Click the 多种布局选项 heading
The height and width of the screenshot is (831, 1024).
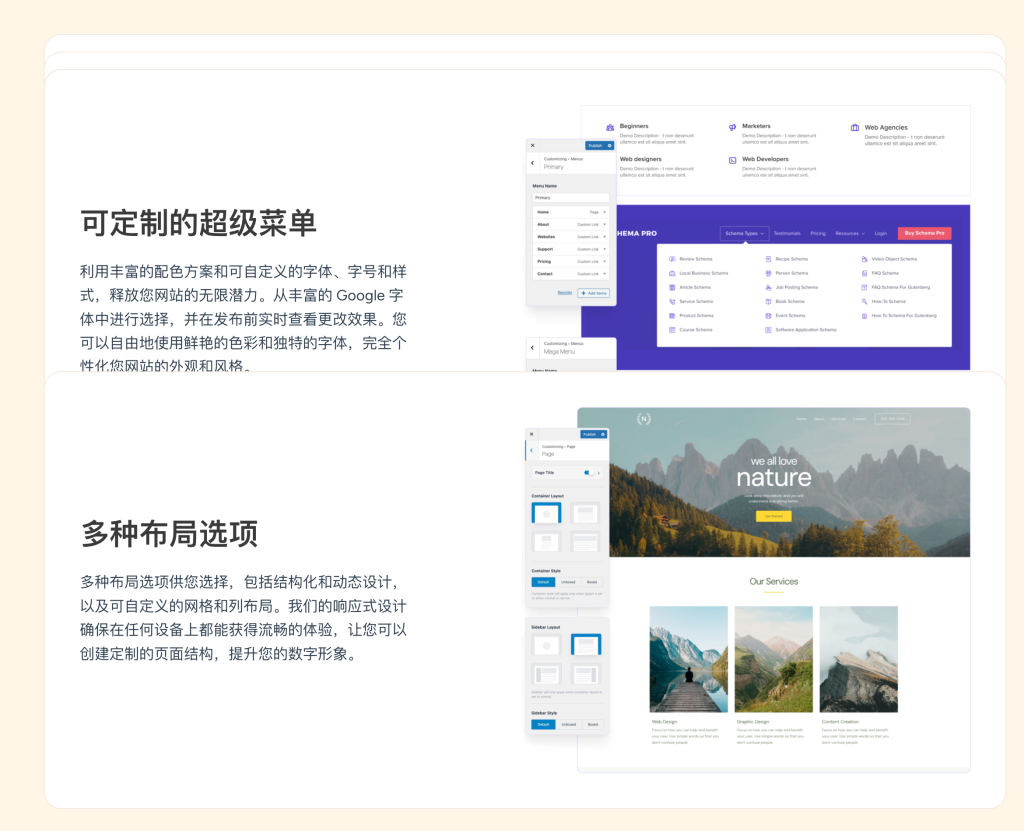[x=169, y=534]
